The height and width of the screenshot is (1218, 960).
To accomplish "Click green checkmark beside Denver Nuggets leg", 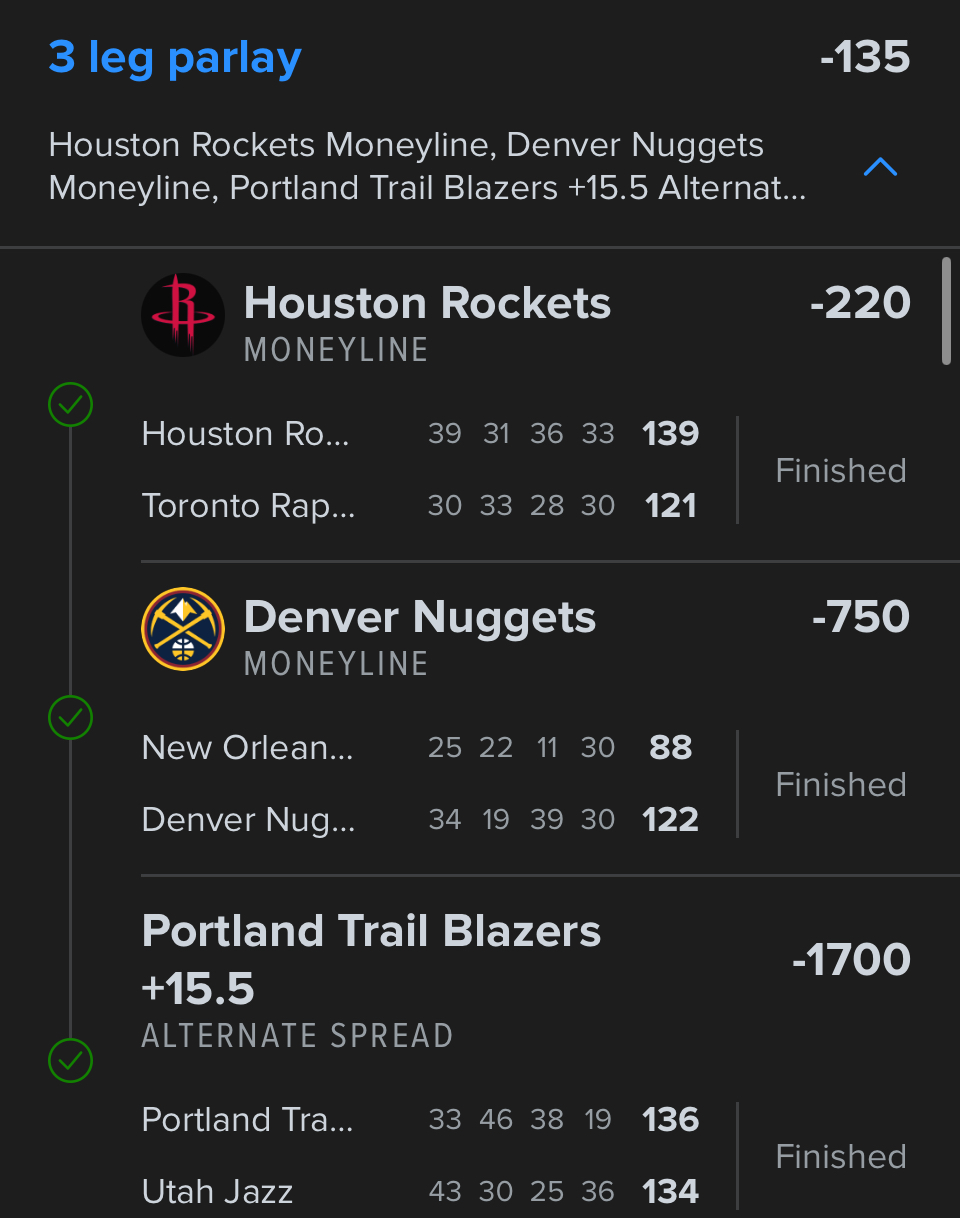I will tap(71, 717).
